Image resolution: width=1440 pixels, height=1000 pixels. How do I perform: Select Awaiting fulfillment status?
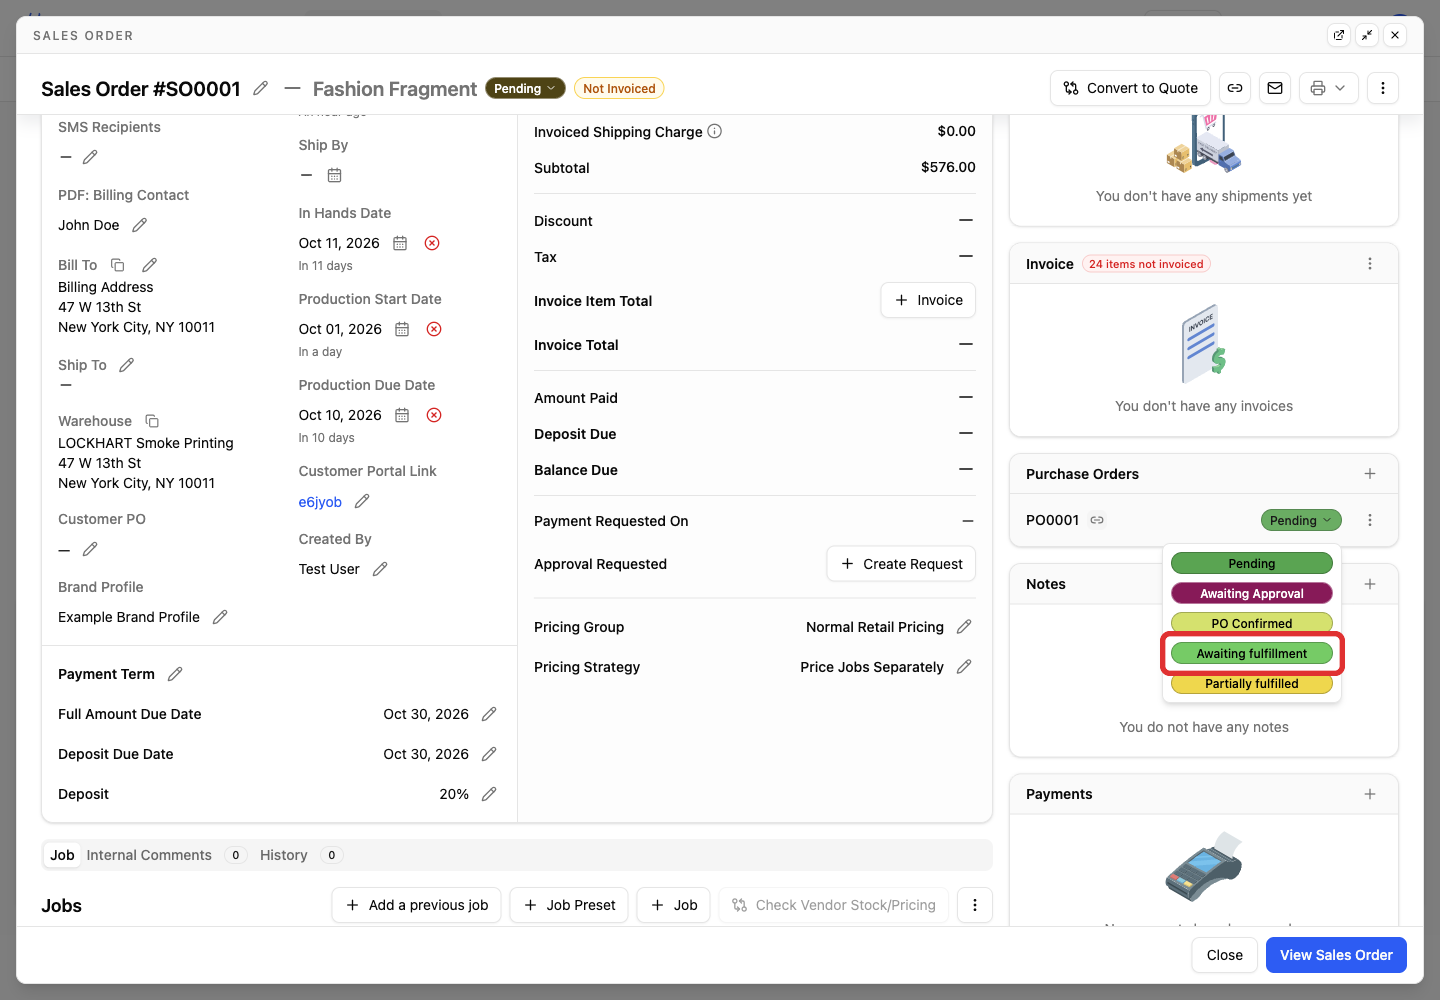pos(1252,654)
